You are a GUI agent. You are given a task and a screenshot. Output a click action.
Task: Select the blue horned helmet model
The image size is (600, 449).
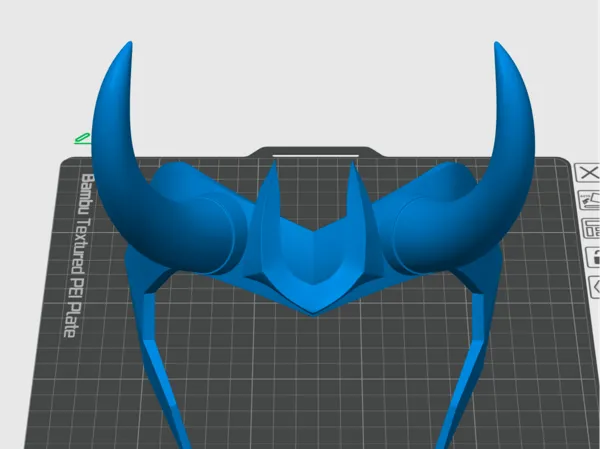tap(313, 245)
